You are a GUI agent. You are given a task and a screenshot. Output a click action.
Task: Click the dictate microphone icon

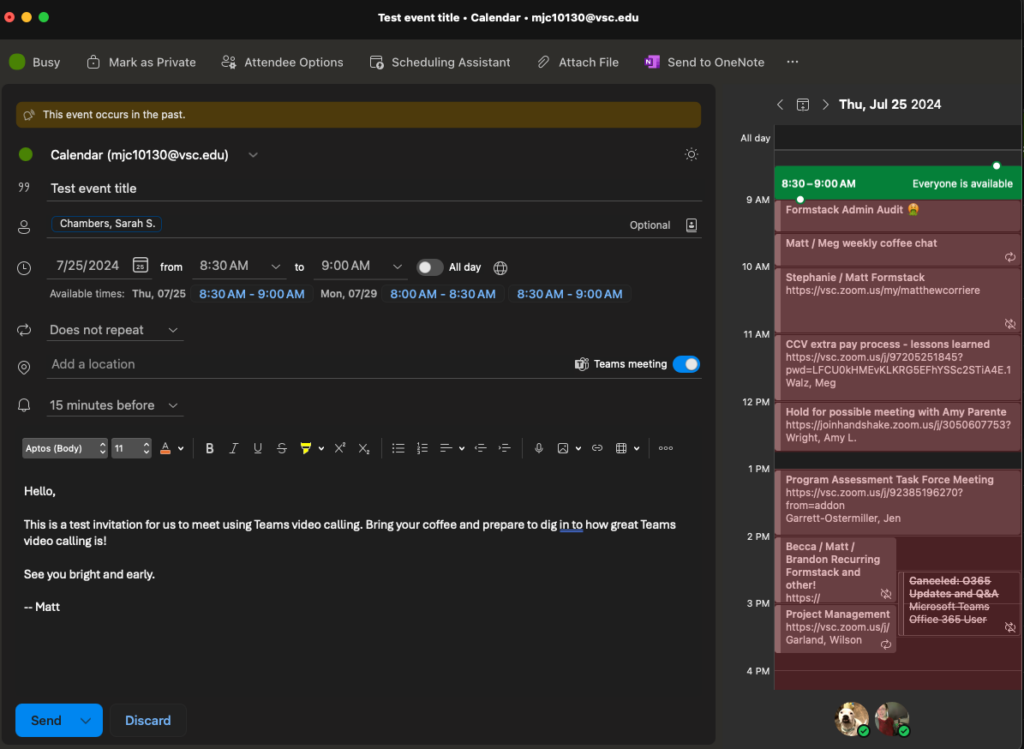539,448
